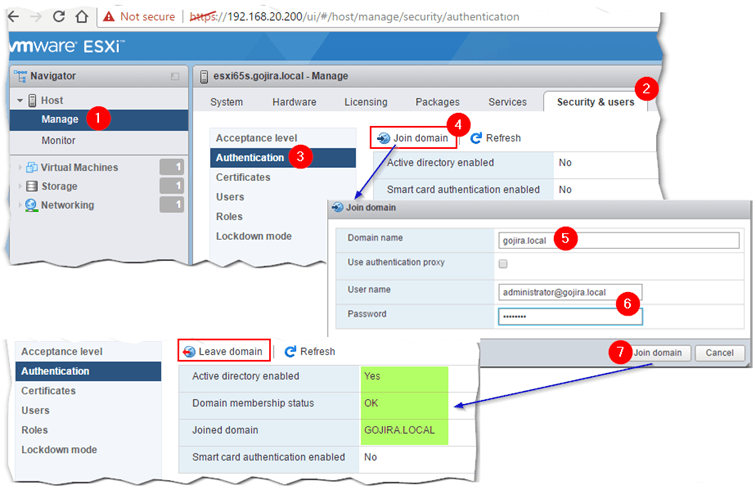Screen dimensions: 756x490
Task: Click the lower Refresh arrow icon
Action: (290, 352)
